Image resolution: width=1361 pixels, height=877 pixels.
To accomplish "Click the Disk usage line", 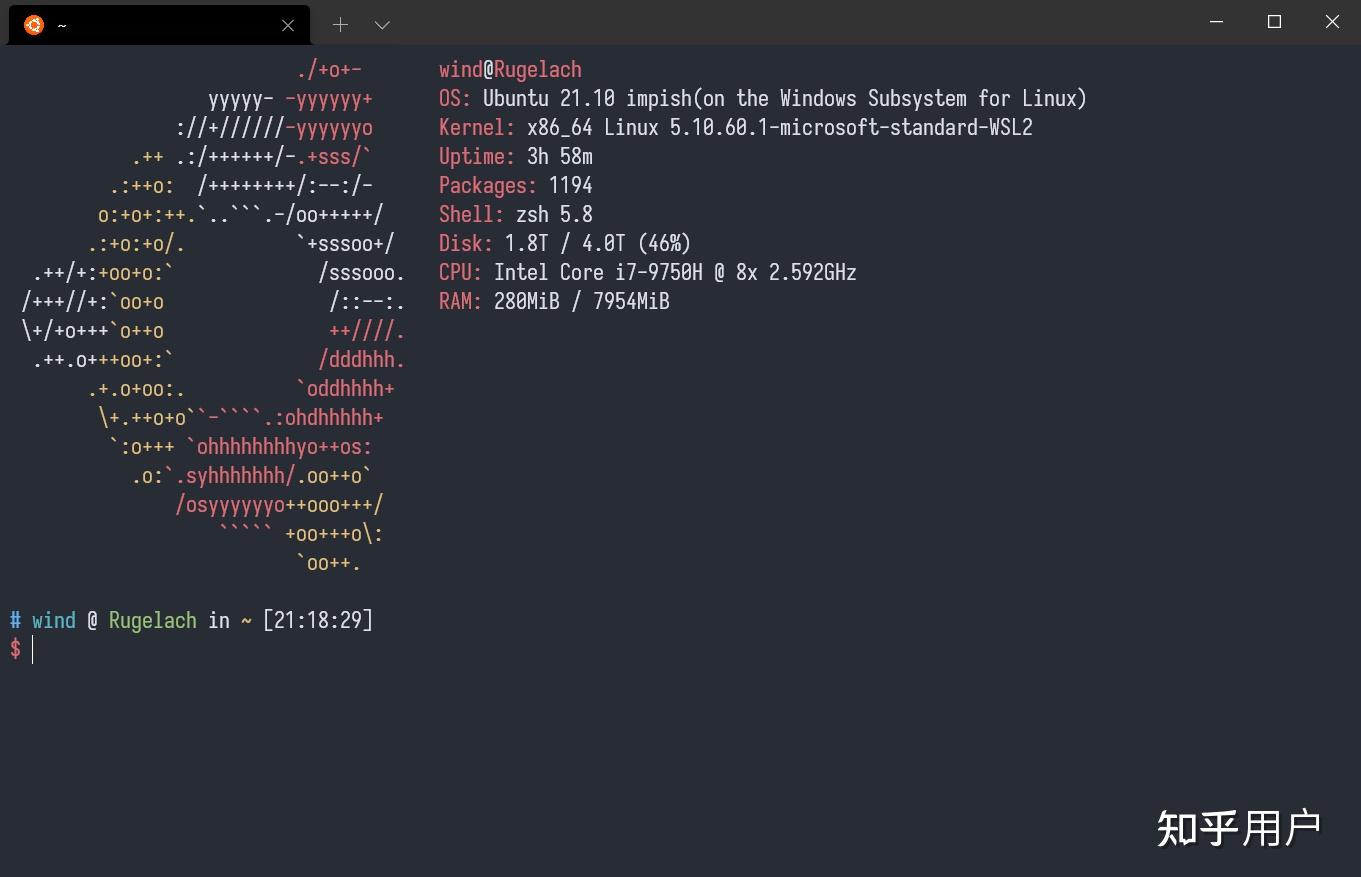I will (x=565, y=244).
